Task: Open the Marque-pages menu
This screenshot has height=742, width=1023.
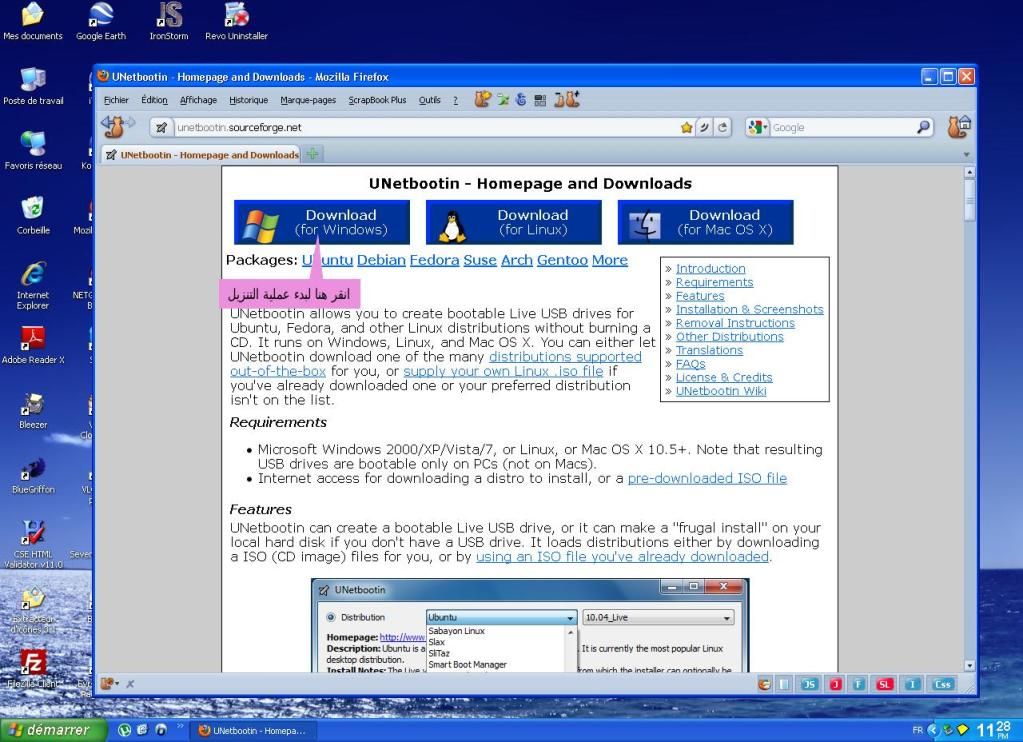Action: tap(308, 100)
